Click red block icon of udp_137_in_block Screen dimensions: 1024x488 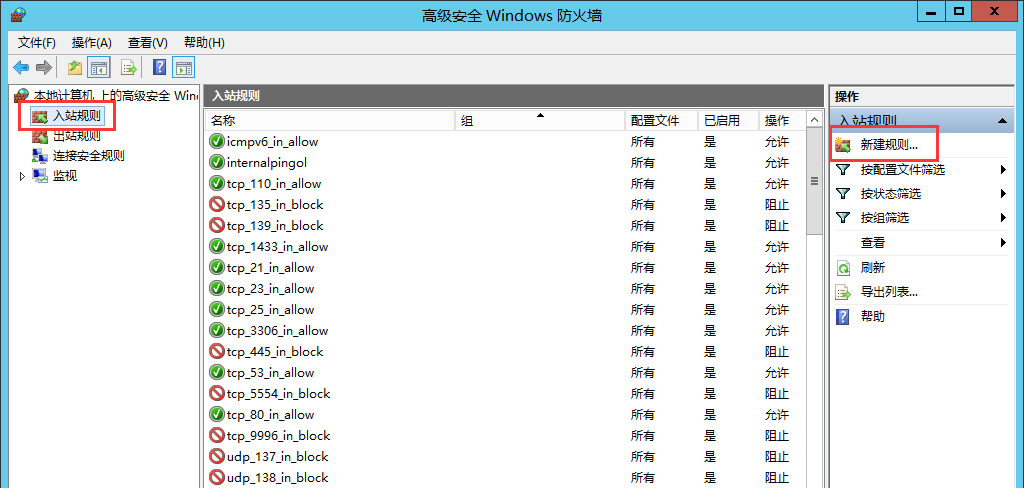point(217,456)
